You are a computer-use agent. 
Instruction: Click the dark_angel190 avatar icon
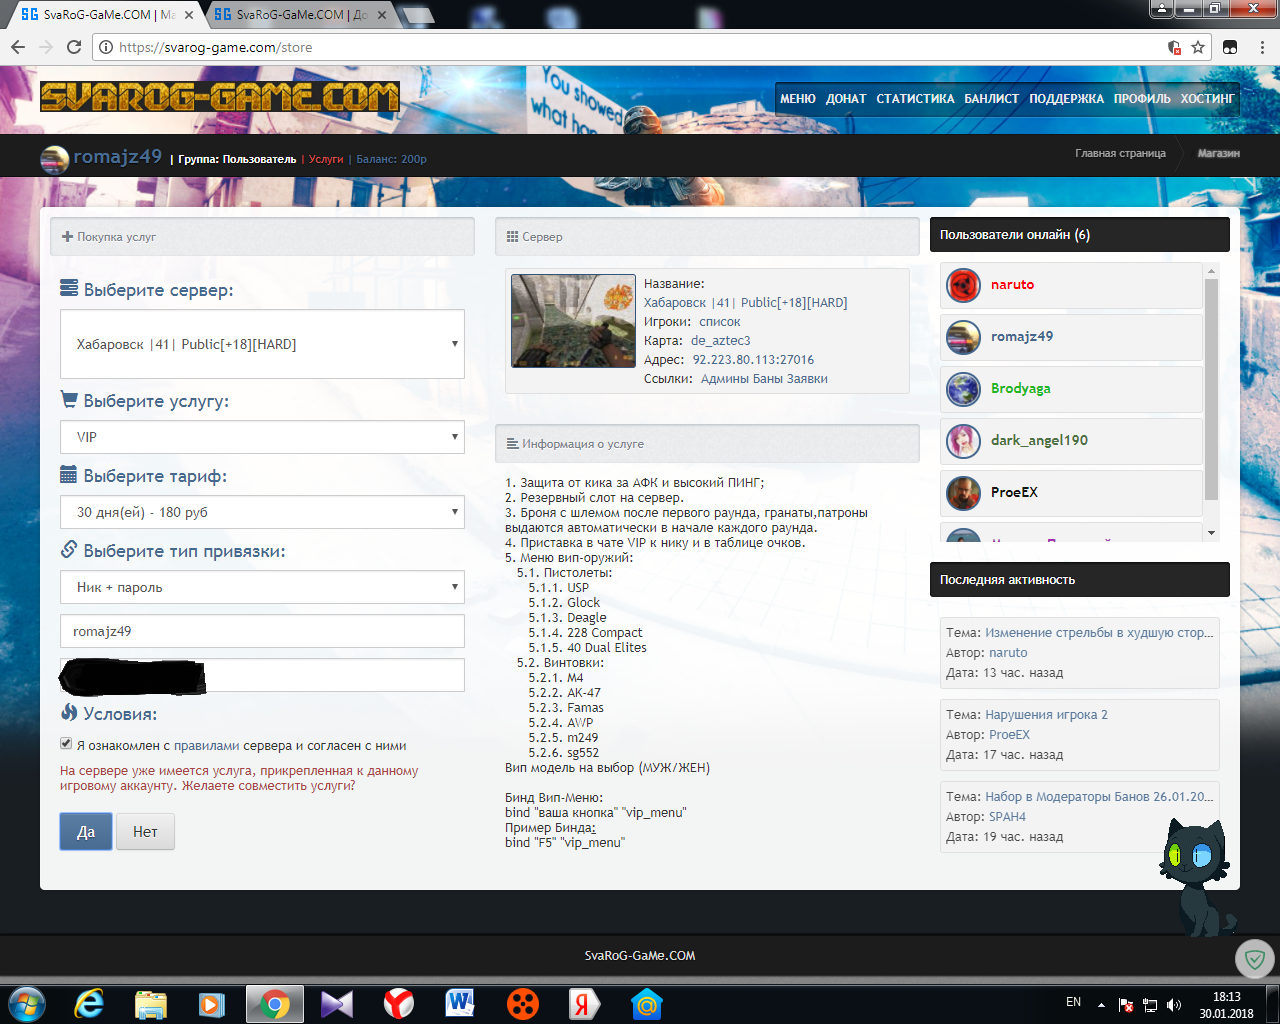pos(964,441)
